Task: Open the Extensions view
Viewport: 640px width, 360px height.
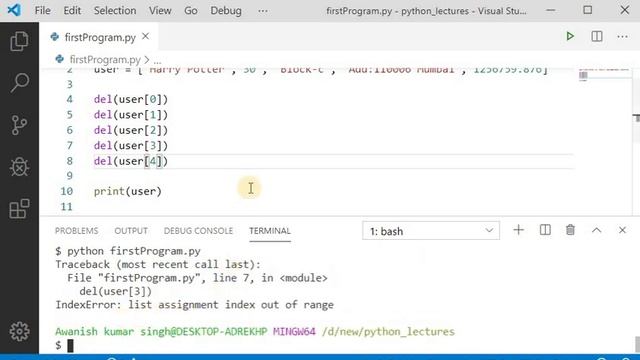Action: (x=19, y=209)
